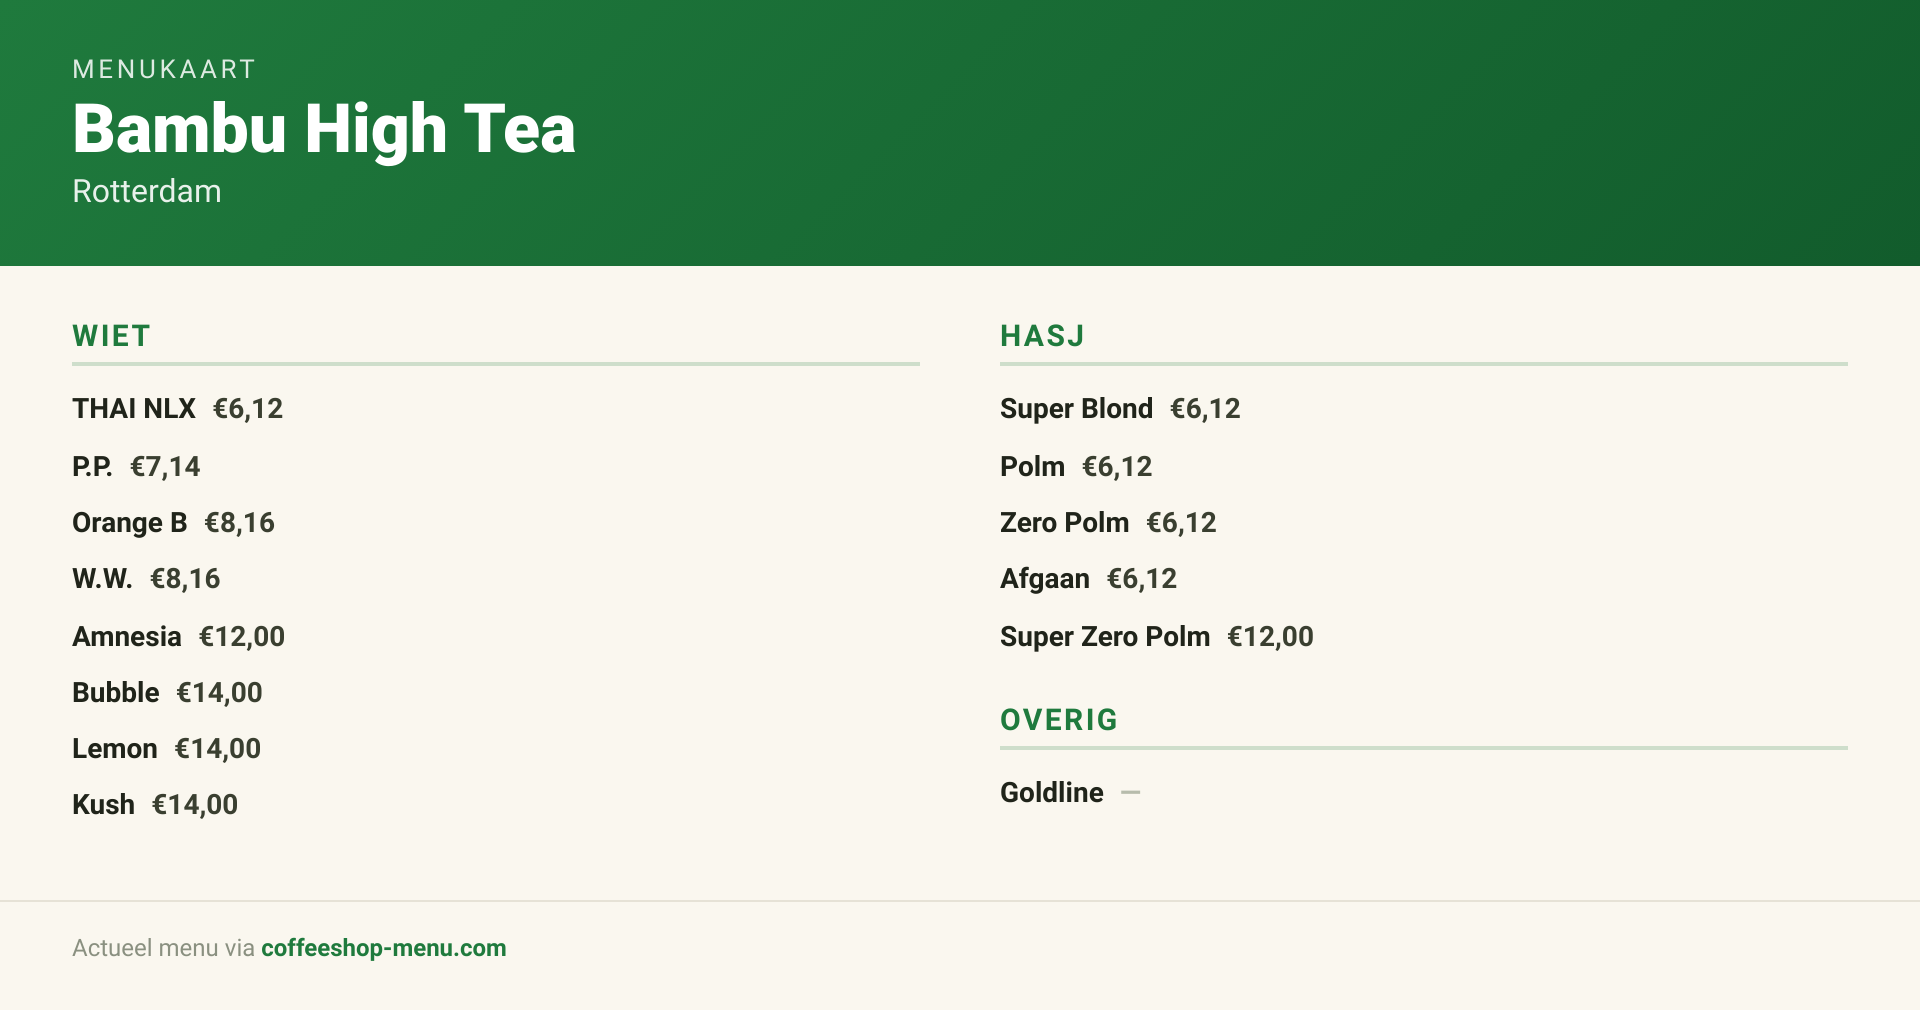Click the P.P. menu item

[136, 466]
